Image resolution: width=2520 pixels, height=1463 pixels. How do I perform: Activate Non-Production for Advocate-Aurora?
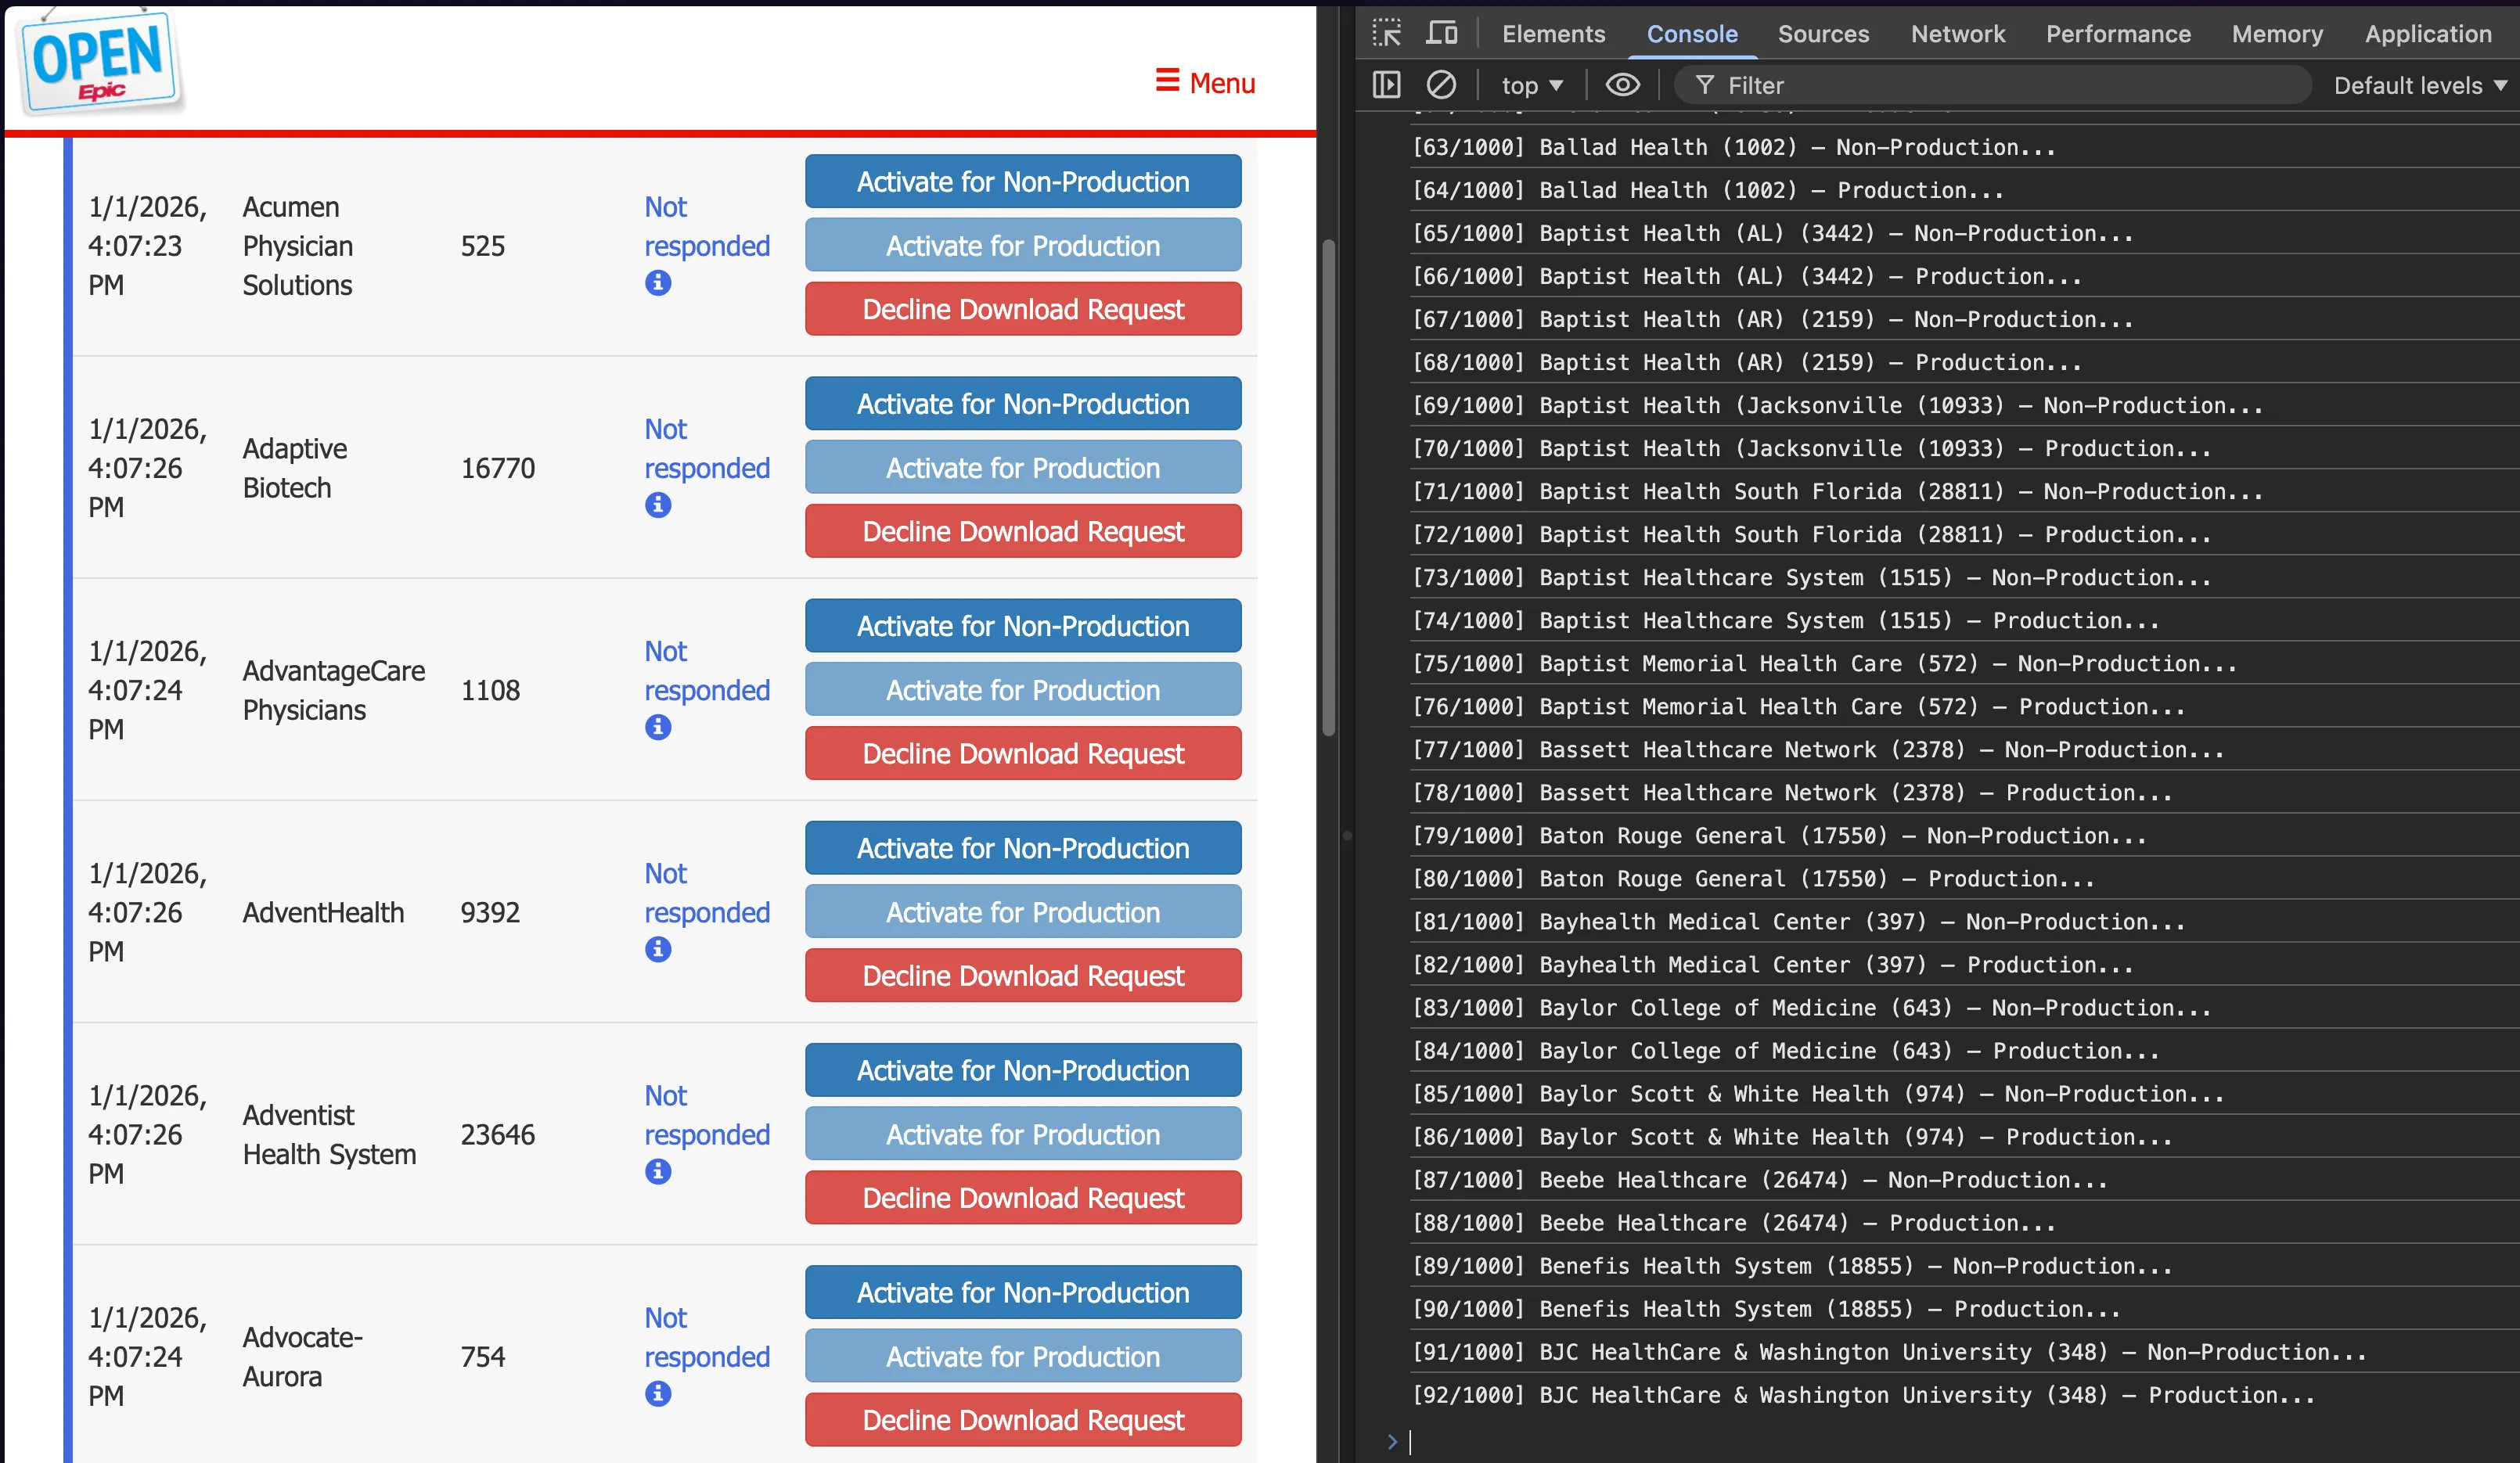[x=1023, y=1291]
